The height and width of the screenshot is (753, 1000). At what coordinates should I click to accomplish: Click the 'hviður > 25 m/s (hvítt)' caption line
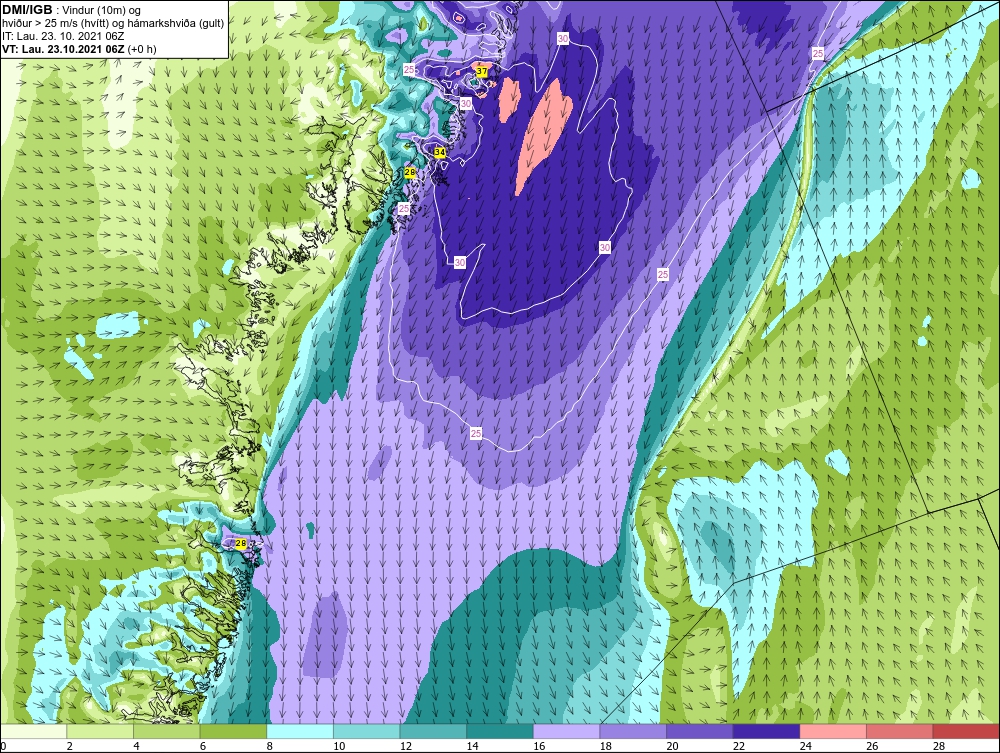[113, 23]
